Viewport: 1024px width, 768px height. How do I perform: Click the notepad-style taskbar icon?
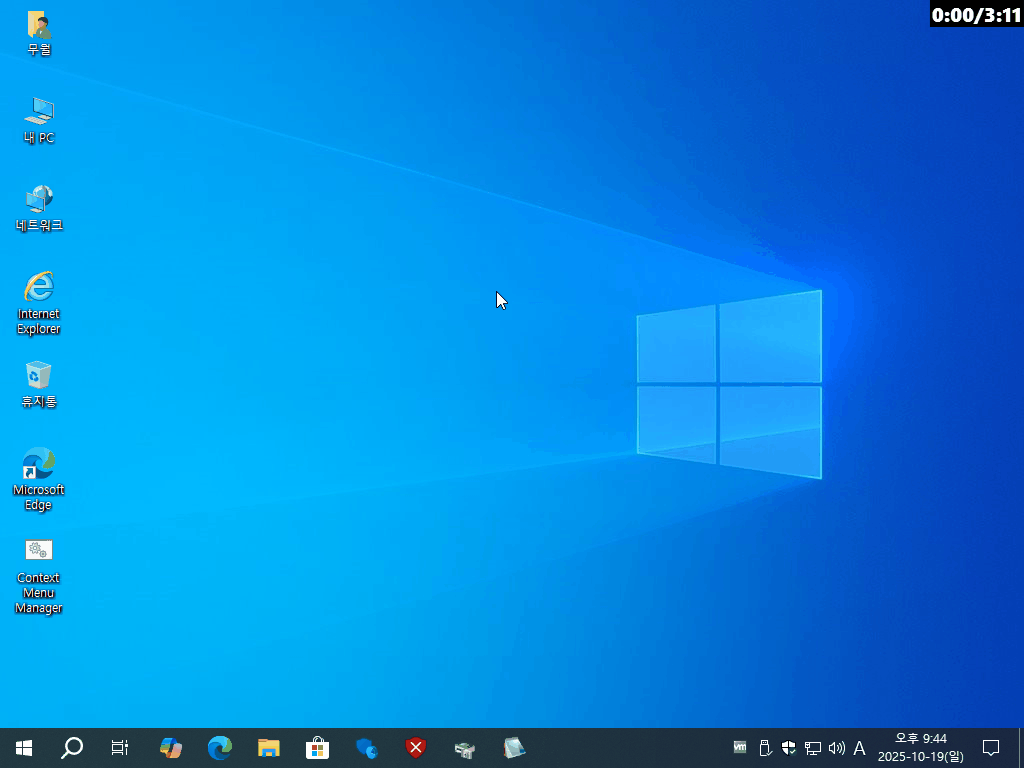[514, 748]
